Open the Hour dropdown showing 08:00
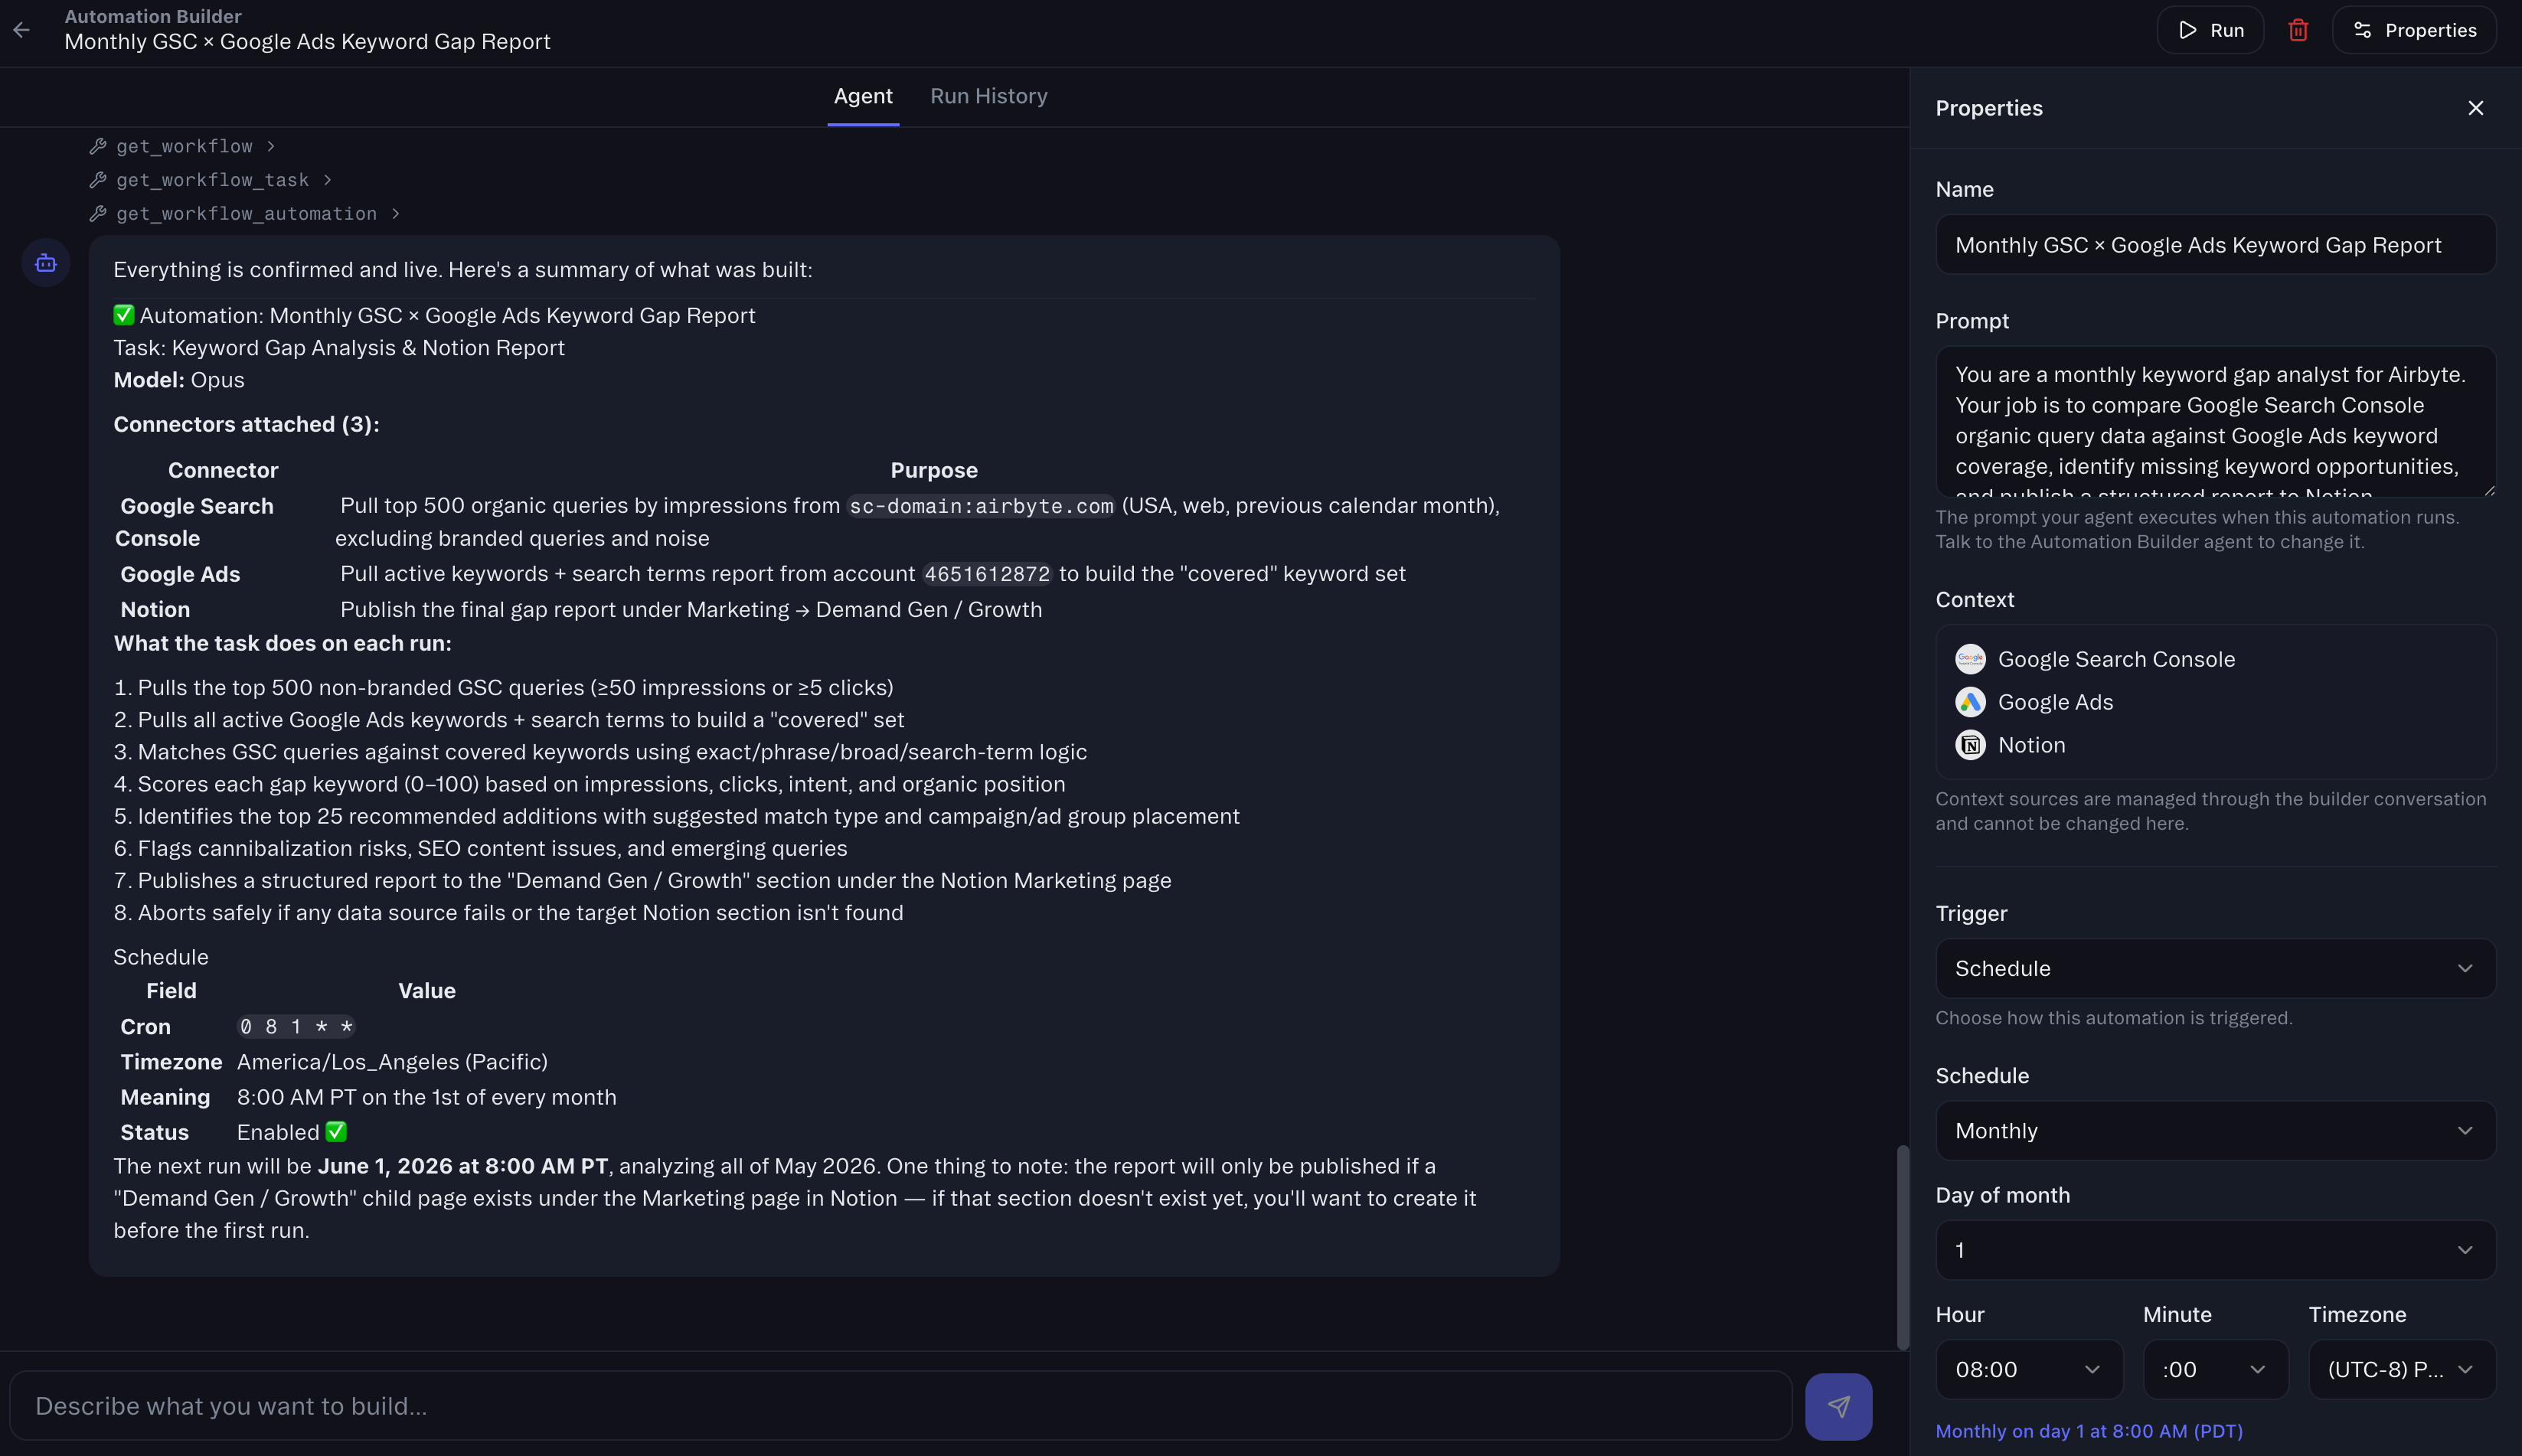Screen dimensions: 2522x1456 pos(2029,1369)
